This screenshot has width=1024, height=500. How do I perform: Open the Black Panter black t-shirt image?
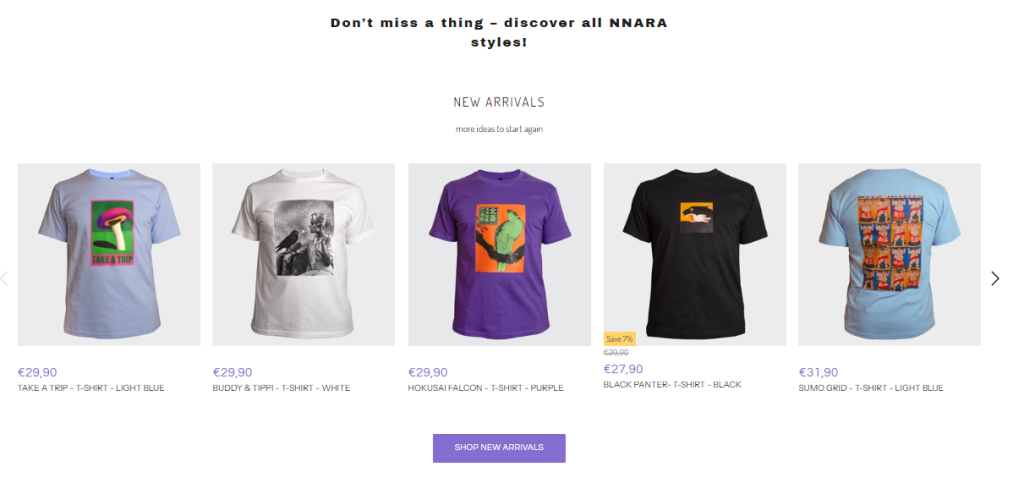point(695,254)
